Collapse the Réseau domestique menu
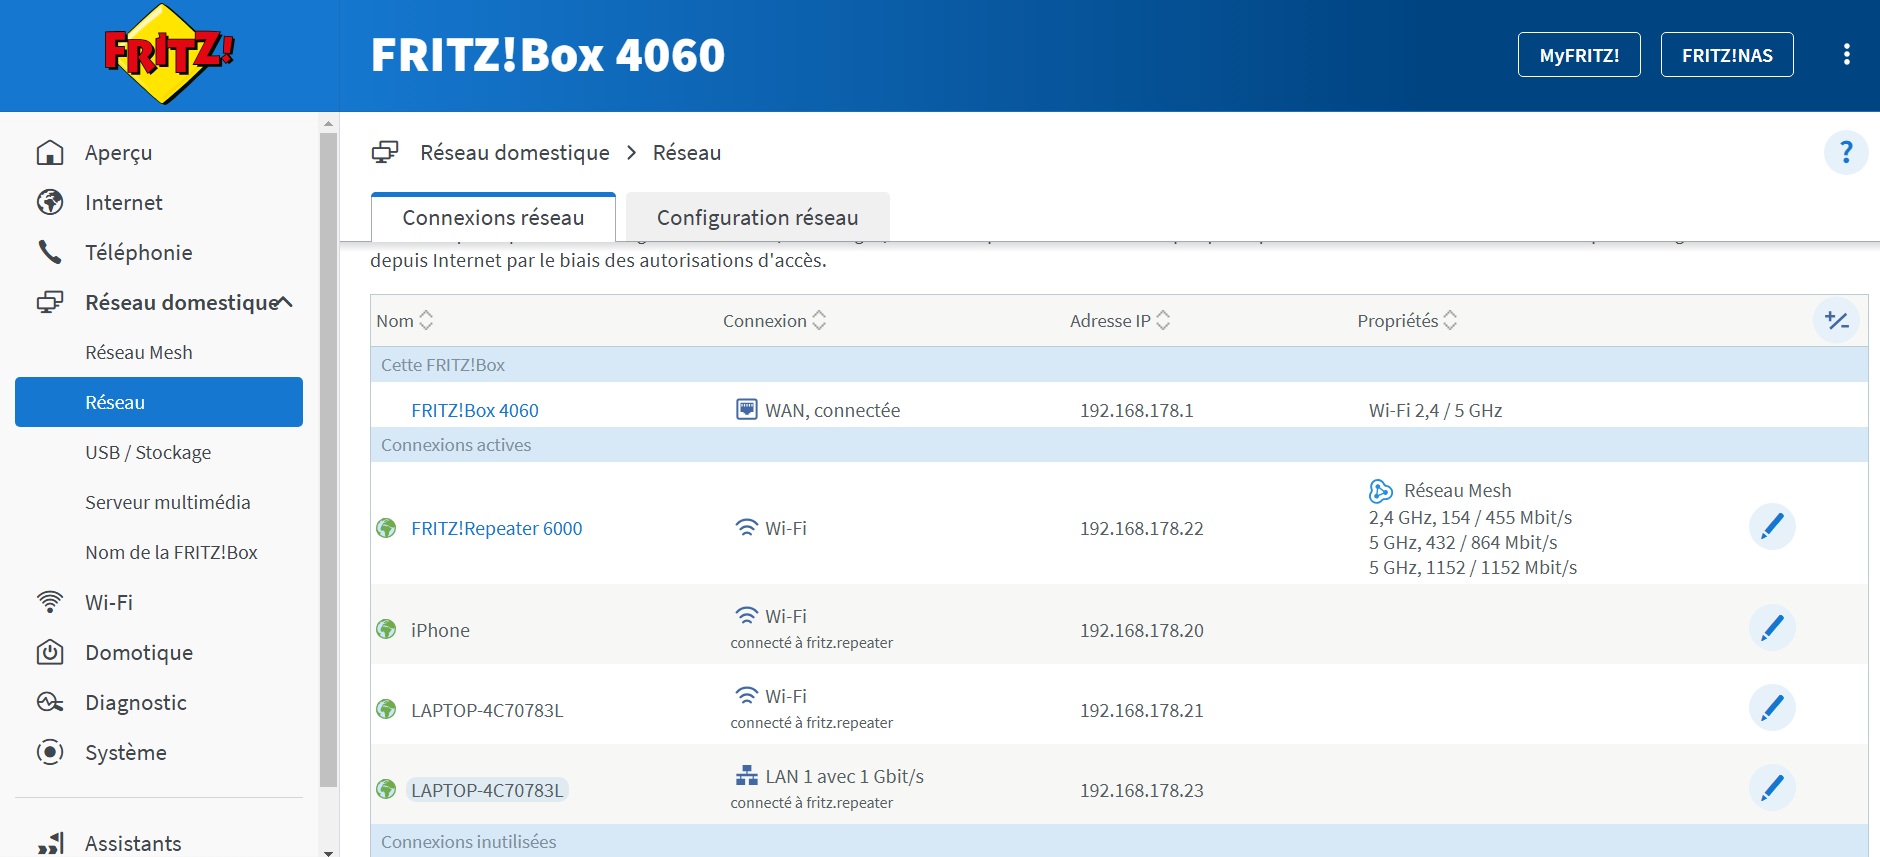The width and height of the screenshot is (1880, 857). click(284, 302)
